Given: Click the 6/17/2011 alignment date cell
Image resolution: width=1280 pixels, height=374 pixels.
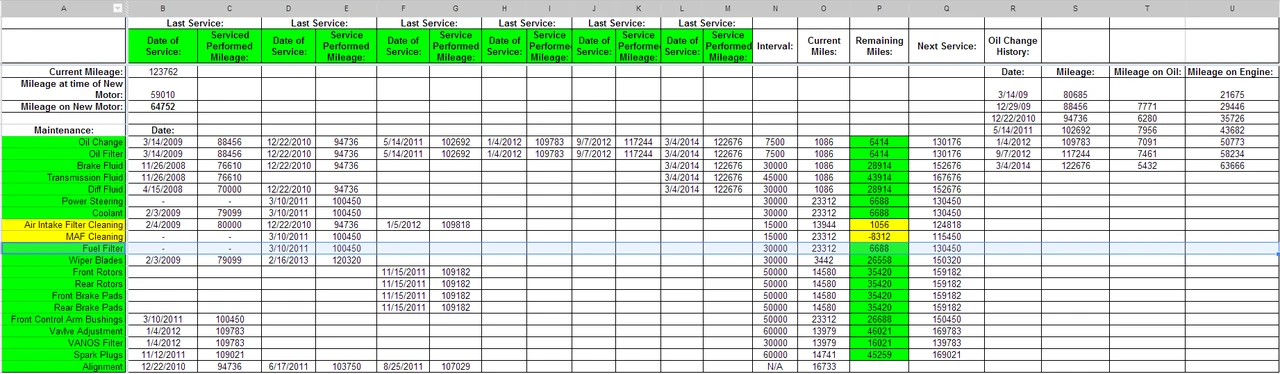Looking at the screenshot, I should (x=289, y=366).
